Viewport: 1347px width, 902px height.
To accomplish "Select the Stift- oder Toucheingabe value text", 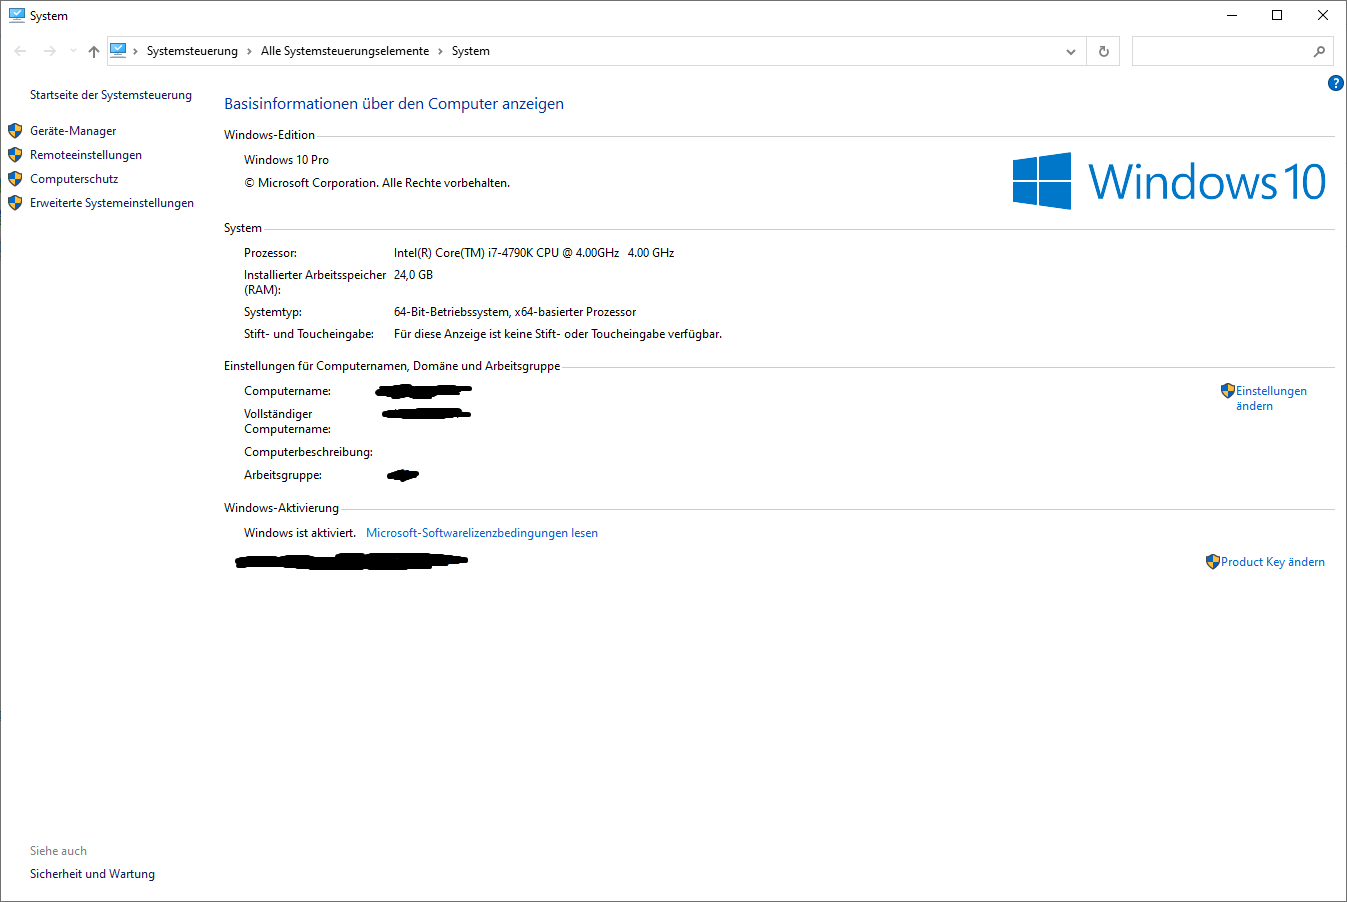I will point(558,334).
